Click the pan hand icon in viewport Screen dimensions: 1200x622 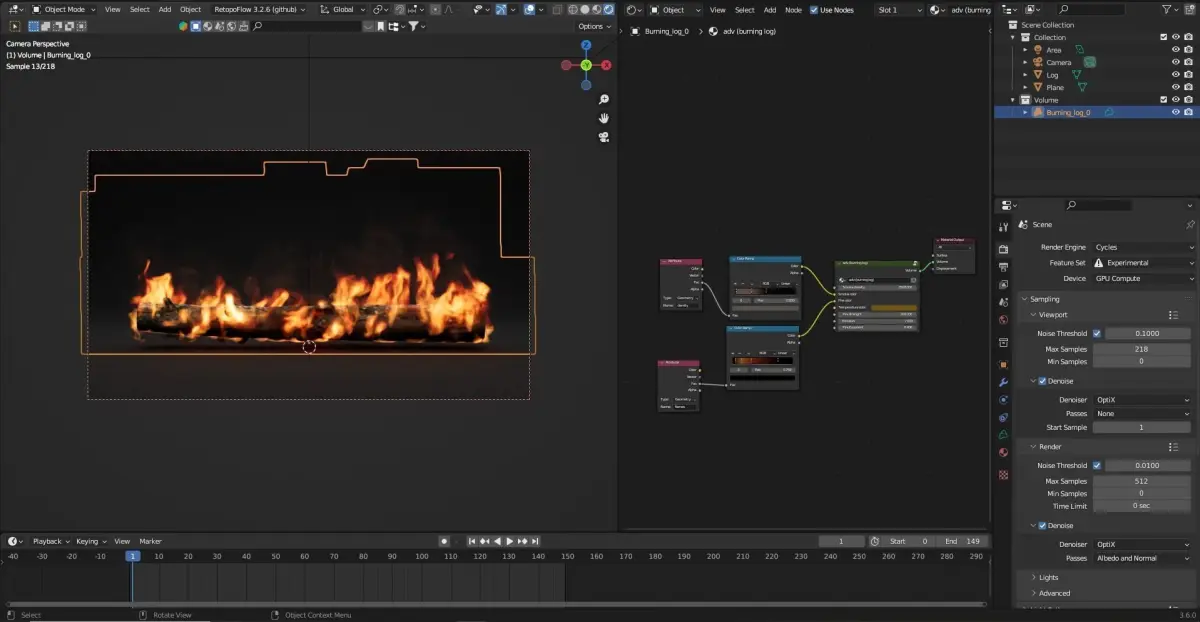(604, 118)
